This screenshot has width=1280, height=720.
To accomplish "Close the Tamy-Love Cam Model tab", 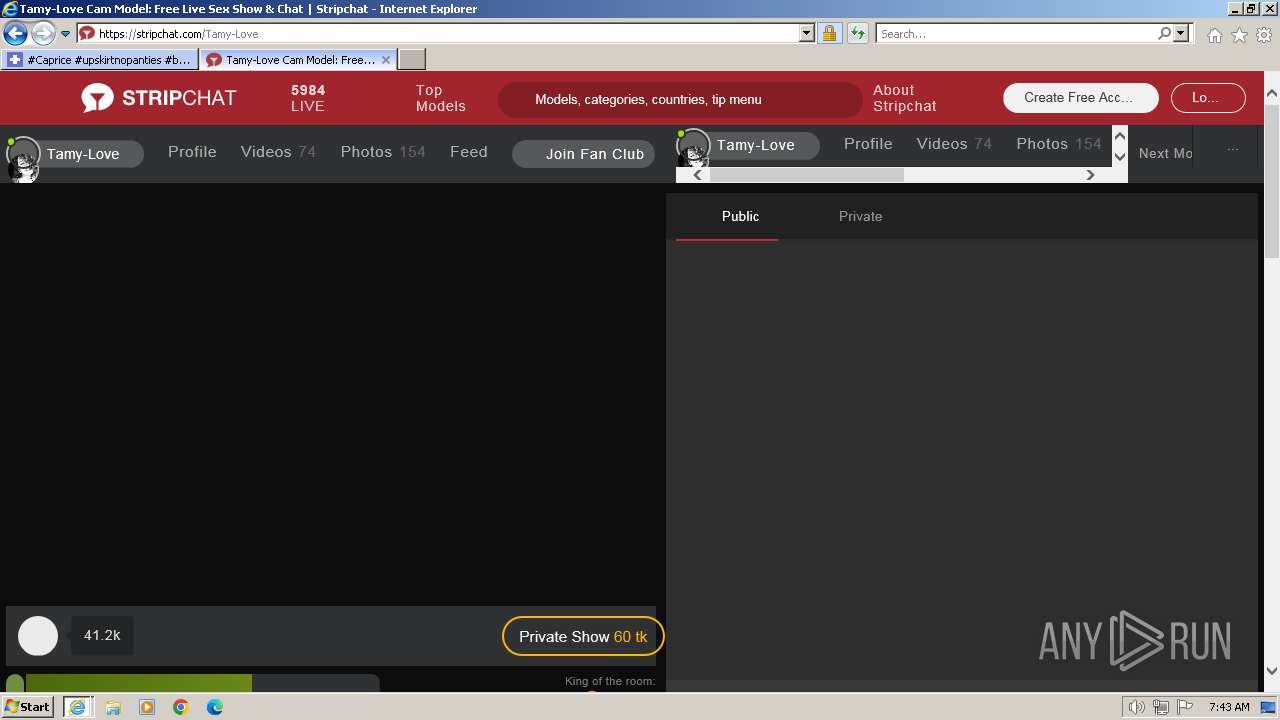I will tap(386, 59).
